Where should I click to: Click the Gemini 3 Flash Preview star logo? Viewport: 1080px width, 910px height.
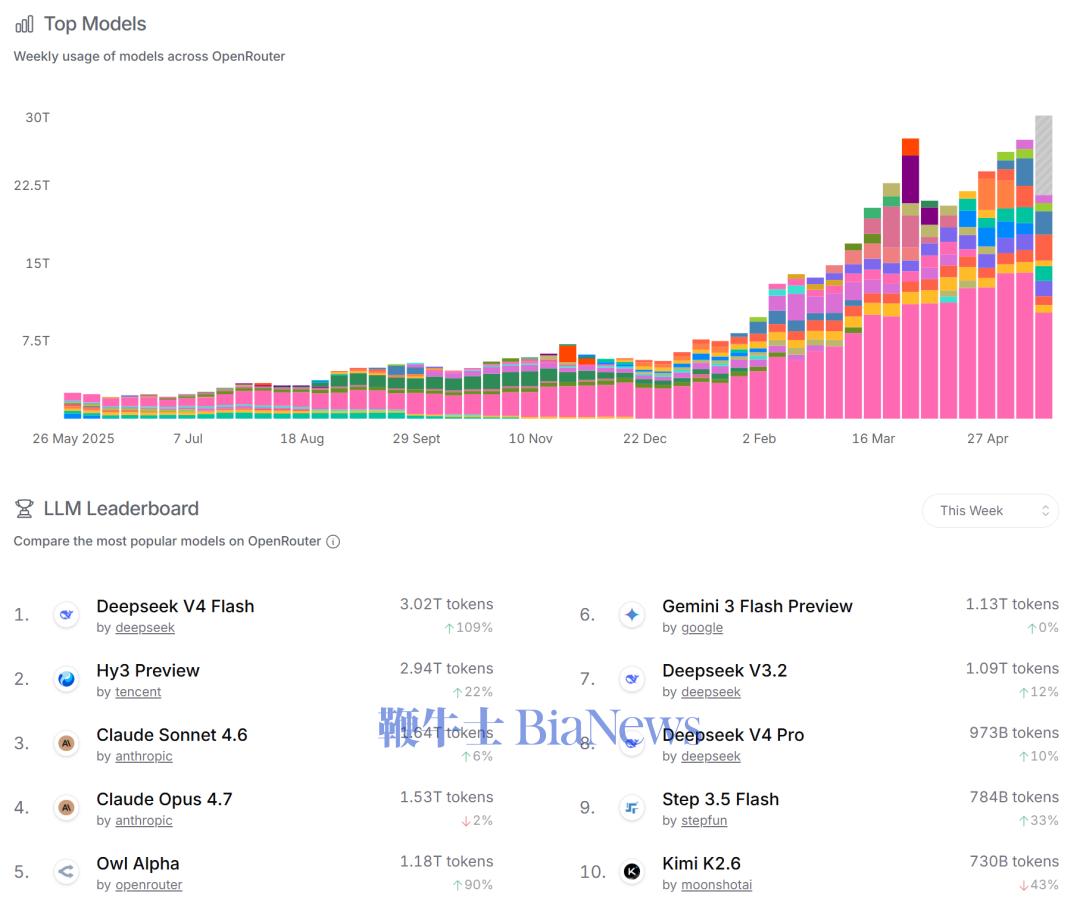pos(632,614)
